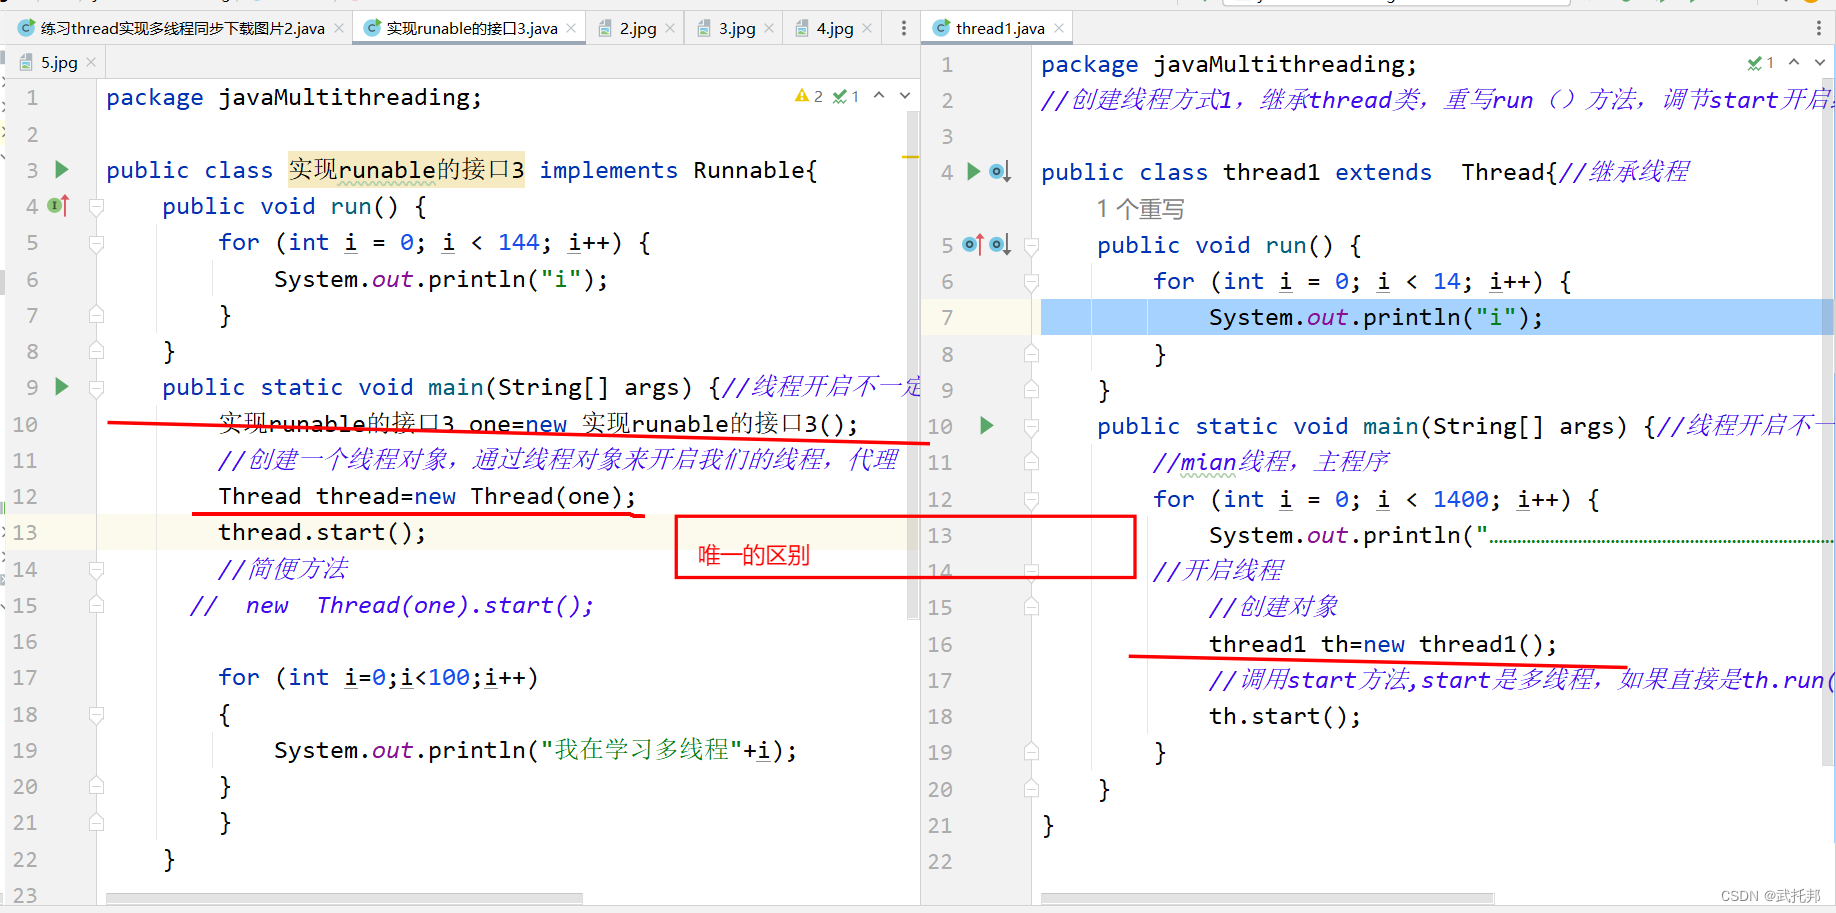Close the 5.jpg tab
The height and width of the screenshot is (913, 1836).
pos(91,62)
